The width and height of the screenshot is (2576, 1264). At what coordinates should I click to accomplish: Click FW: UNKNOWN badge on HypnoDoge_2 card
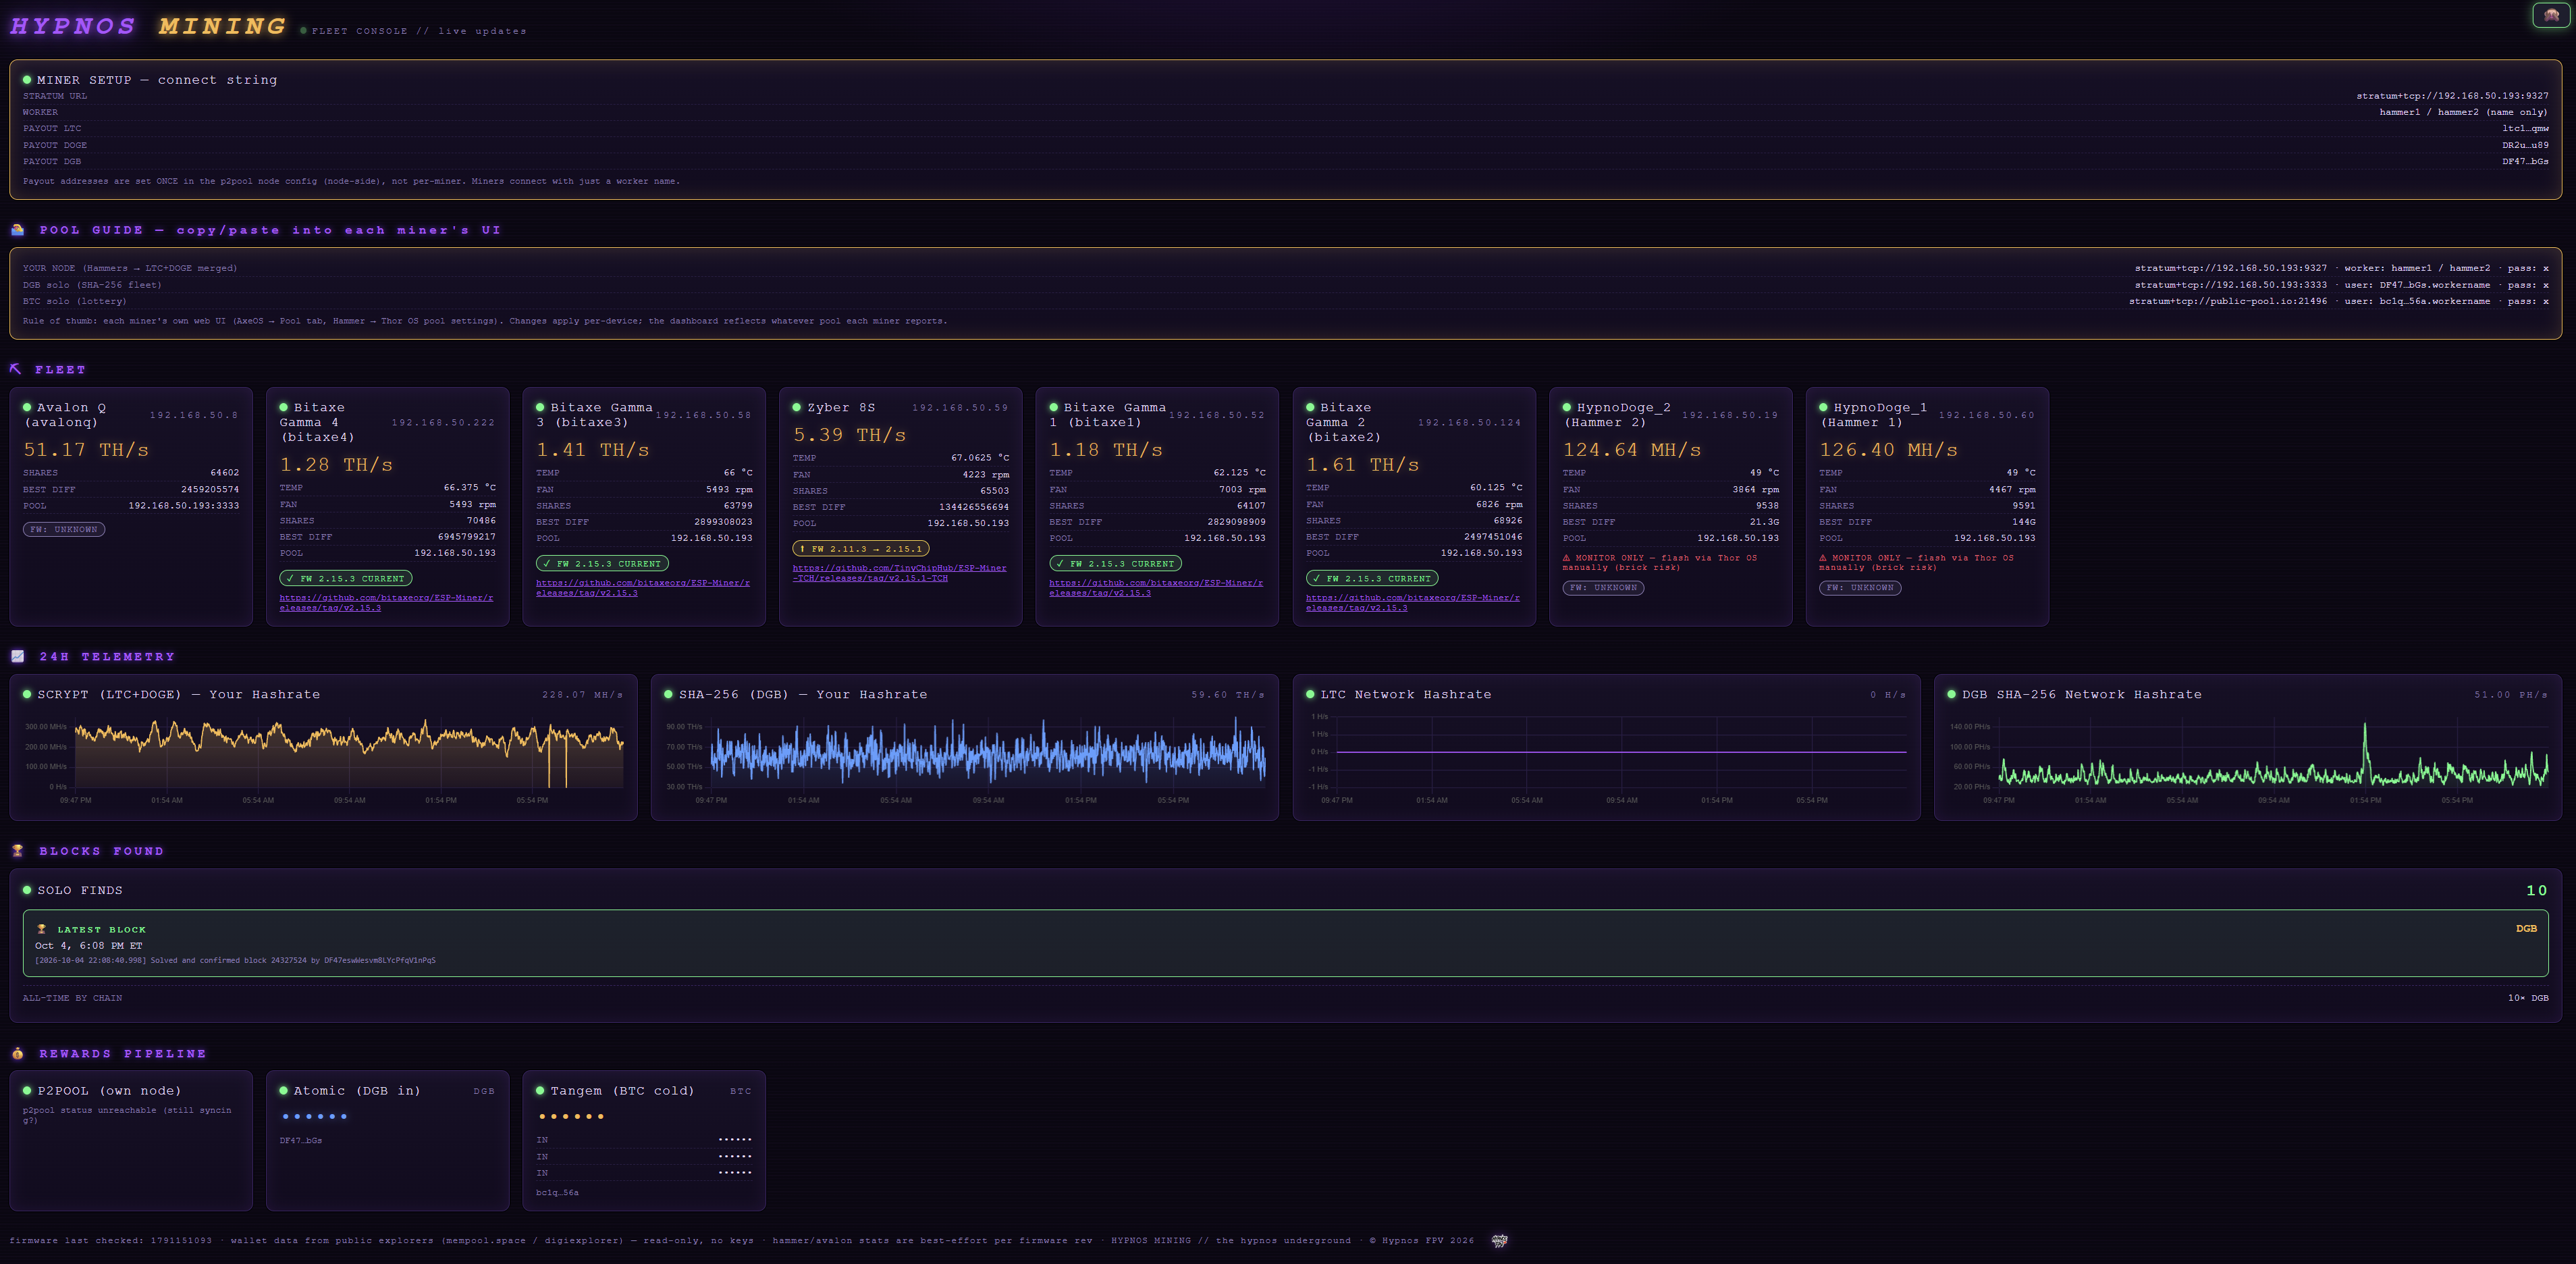coord(1603,587)
